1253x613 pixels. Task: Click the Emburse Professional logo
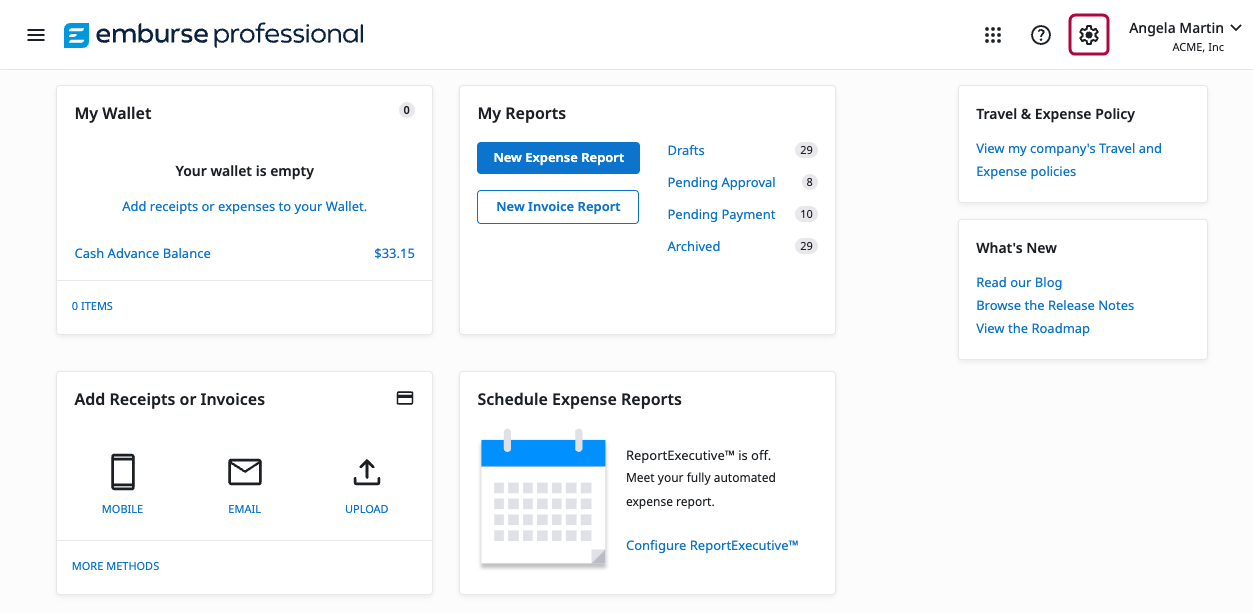pyautogui.click(x=214, y=35)
